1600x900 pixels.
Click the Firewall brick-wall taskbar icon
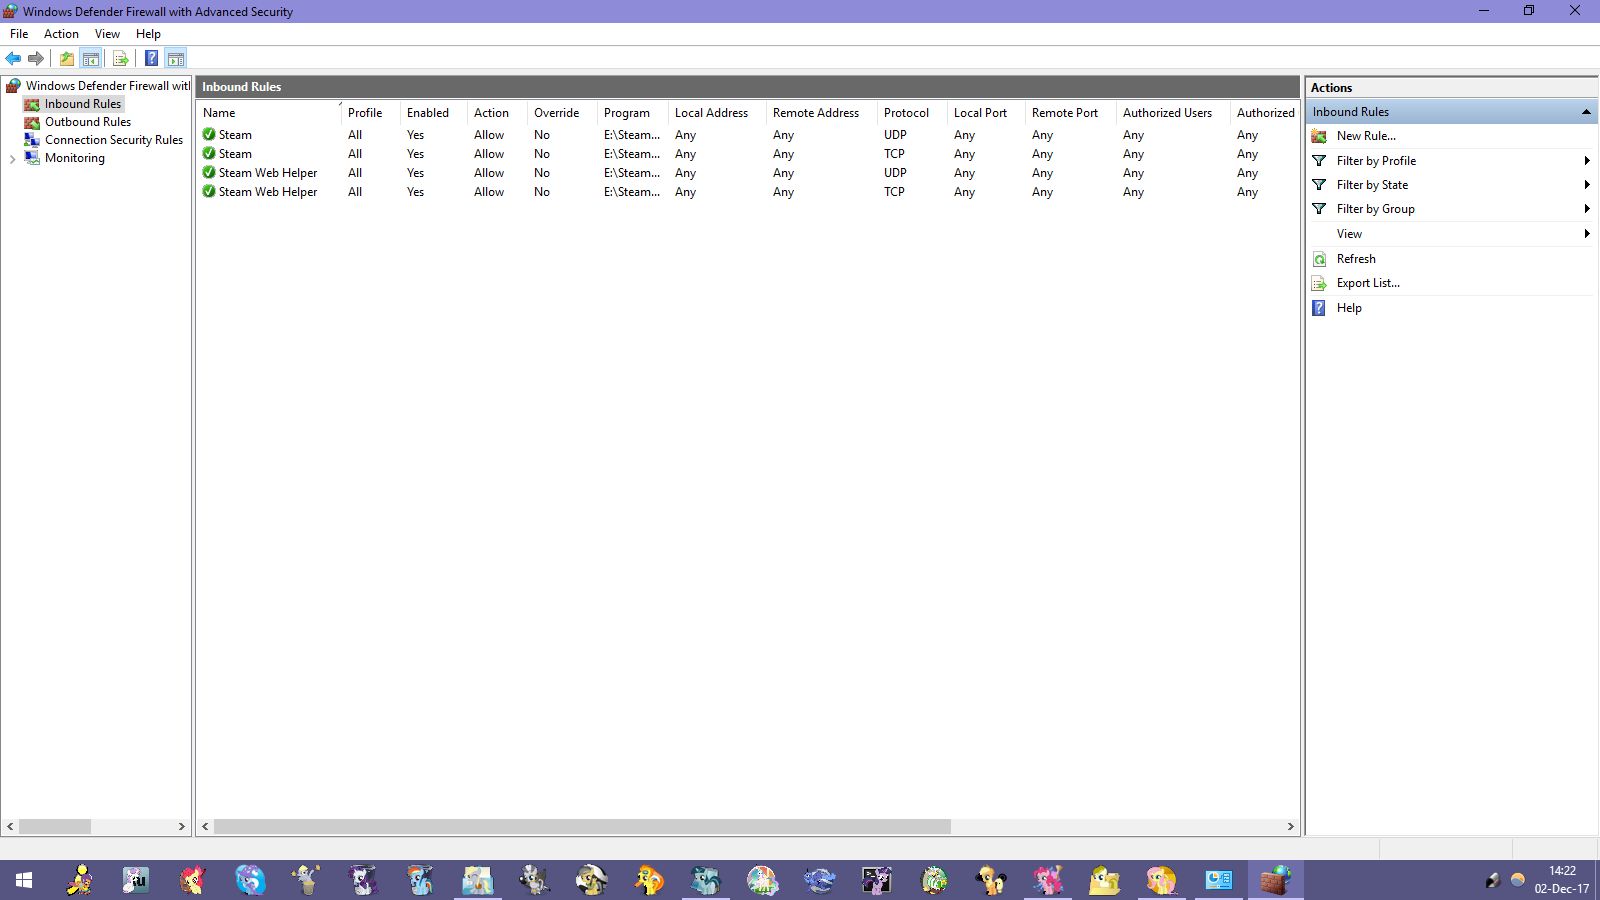coord(1275,880)
